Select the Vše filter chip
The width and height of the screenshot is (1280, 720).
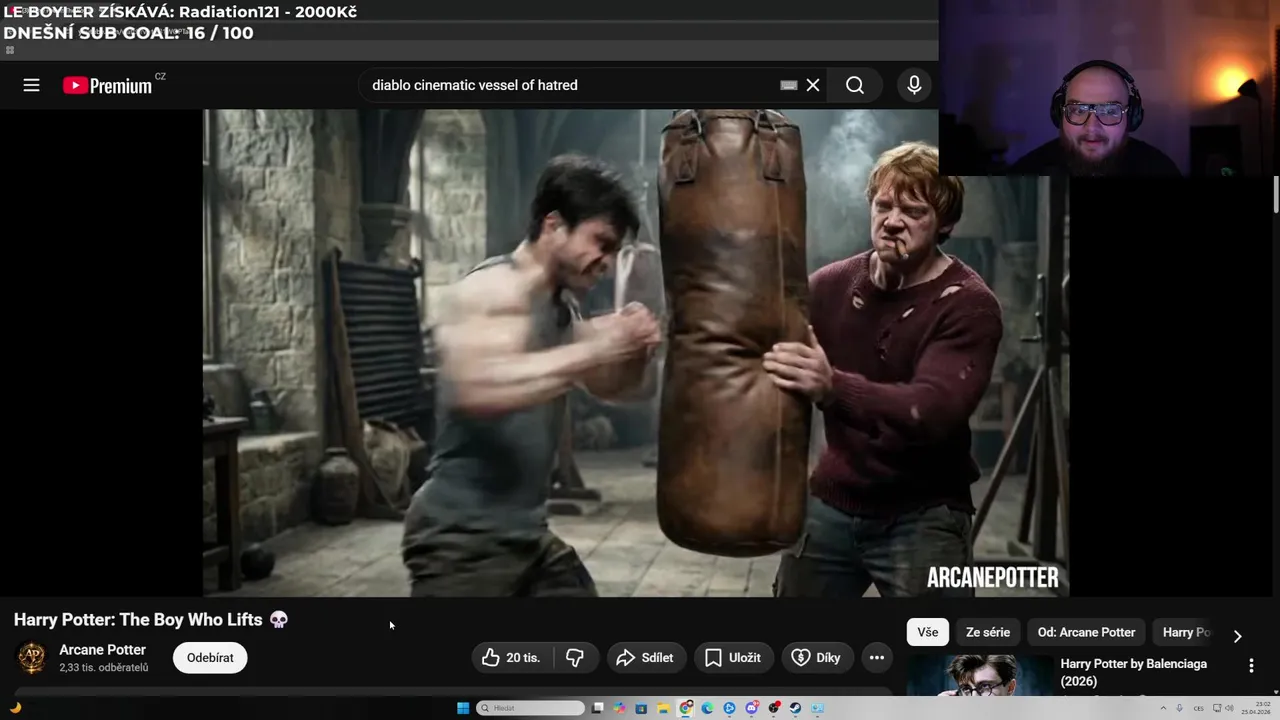(928, 632)
